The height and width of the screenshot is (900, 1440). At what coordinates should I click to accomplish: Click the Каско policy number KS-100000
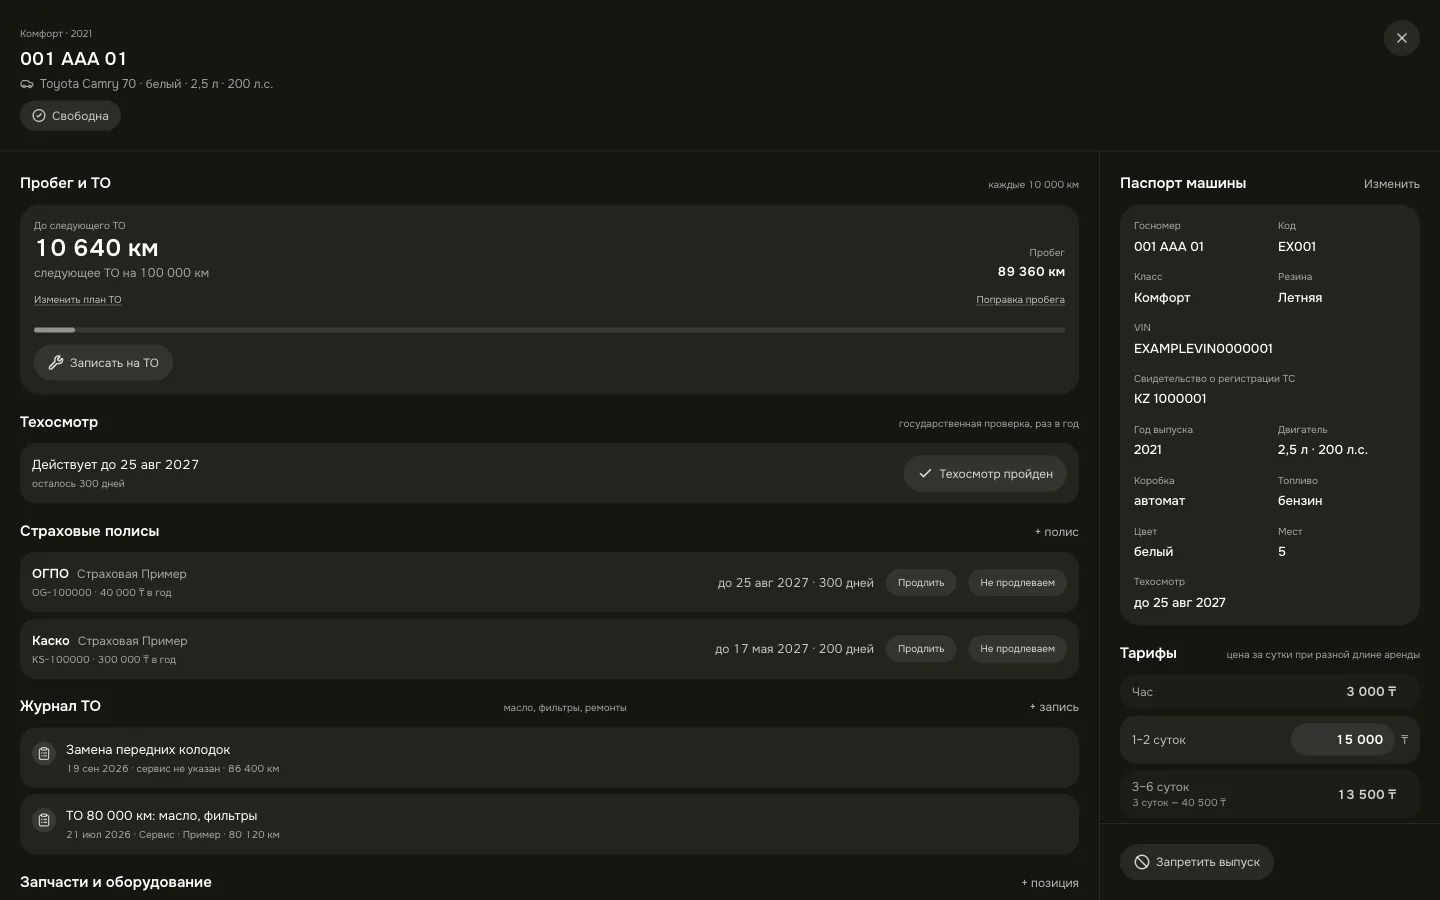61,660
